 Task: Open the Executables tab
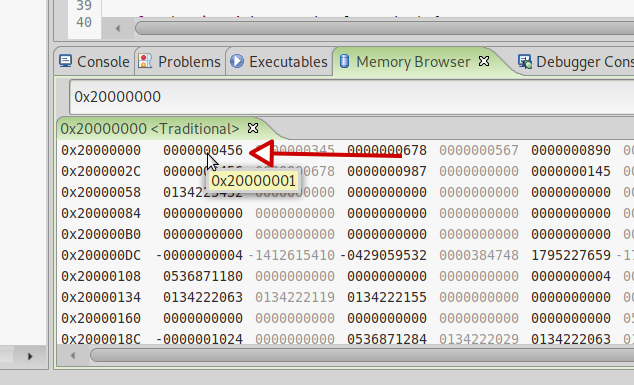click(x=279, y=62)
